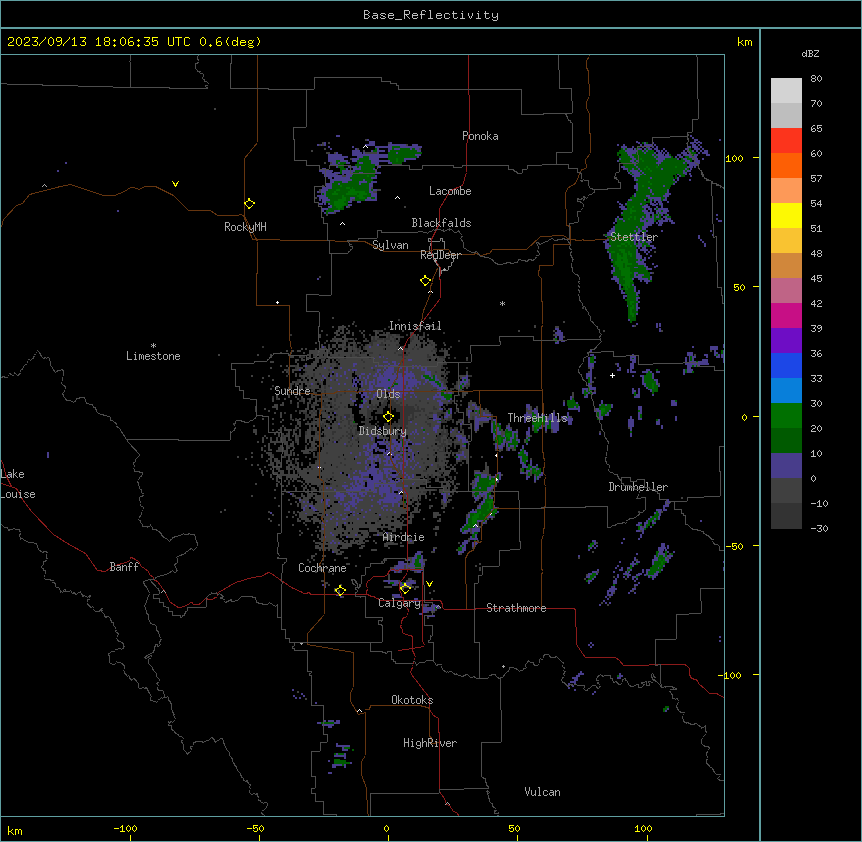Pick the bright green 20-30 dBZ legend swatch
Image resolution: width=862 pixels, height=842 pixels.
786,416
